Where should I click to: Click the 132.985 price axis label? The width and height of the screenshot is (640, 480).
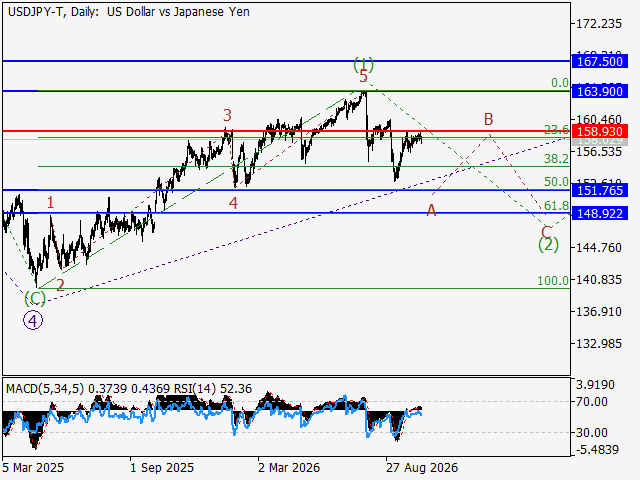click(x=599, y=344)
